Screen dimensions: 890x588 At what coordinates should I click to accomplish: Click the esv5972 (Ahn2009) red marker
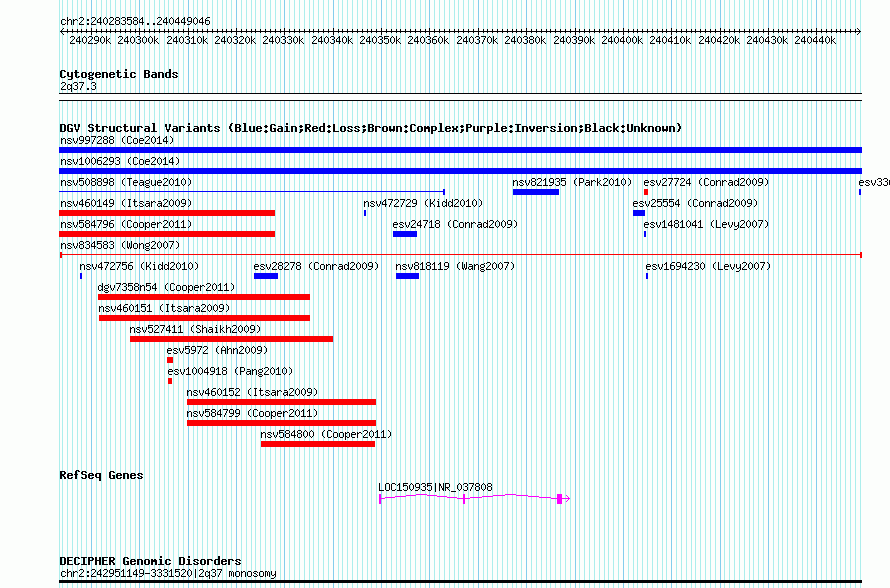point(170,360)
